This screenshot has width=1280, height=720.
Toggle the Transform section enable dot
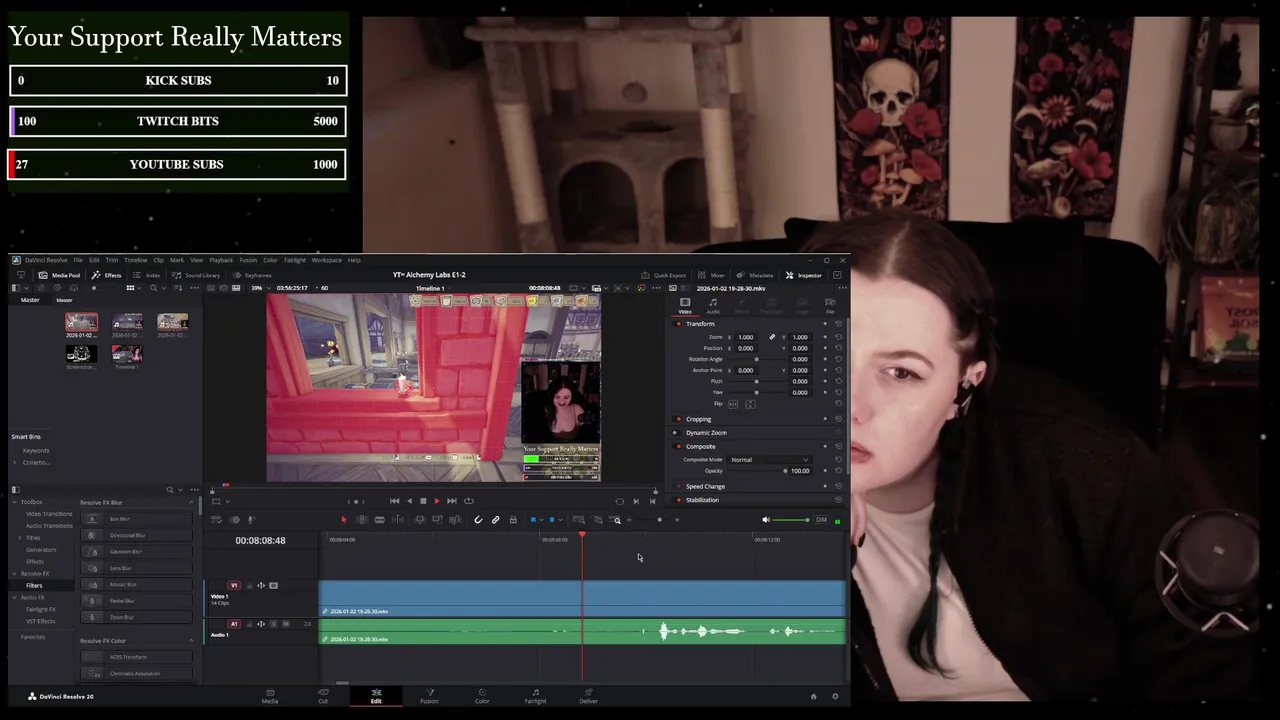pos(679,324)
